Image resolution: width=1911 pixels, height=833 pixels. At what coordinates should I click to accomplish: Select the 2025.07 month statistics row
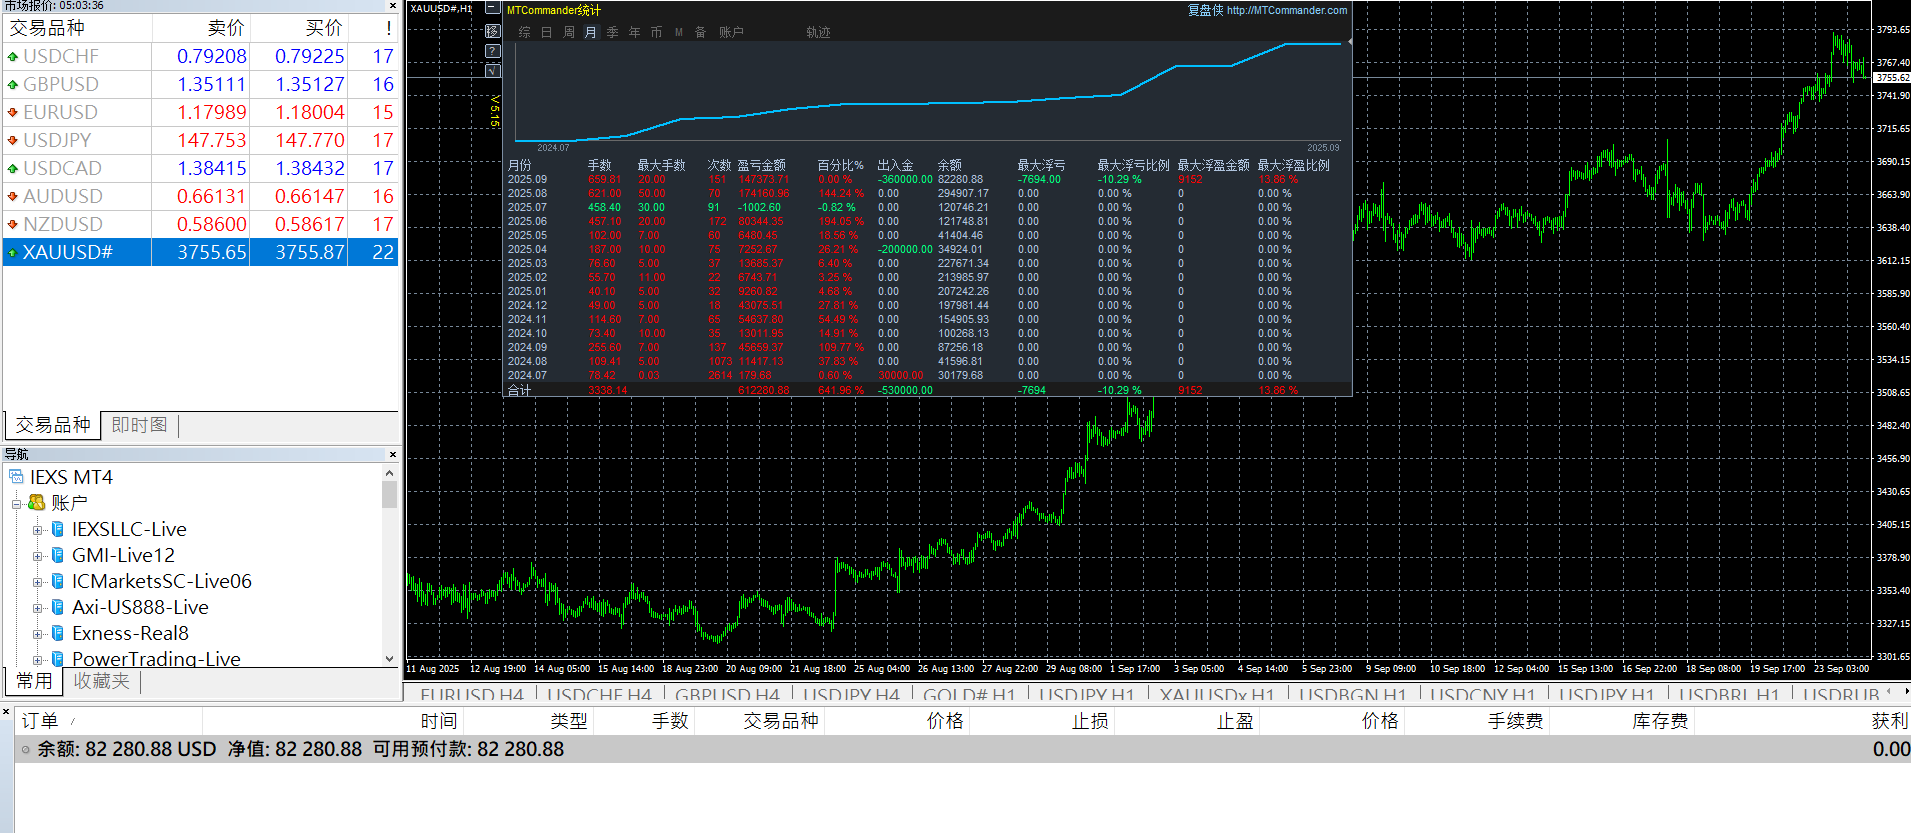[927, 208]
